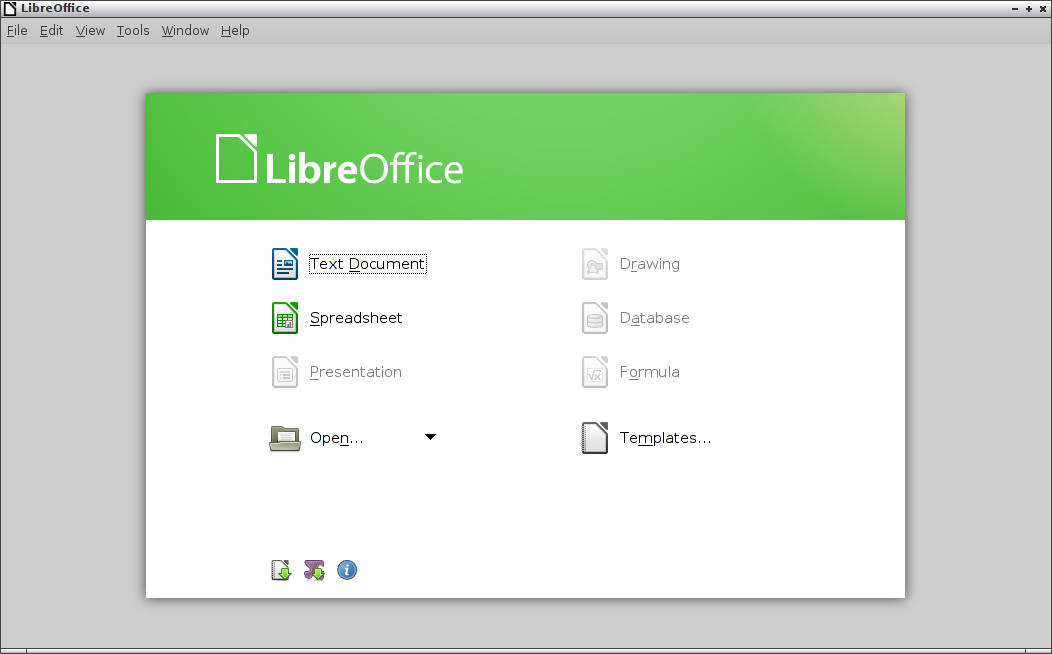
Task: Click the grayed-out Database icon
Action: click(594, 318)
